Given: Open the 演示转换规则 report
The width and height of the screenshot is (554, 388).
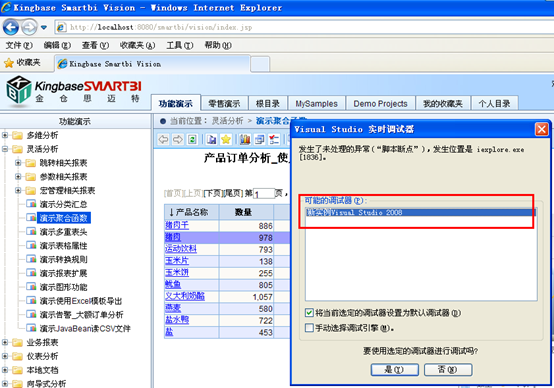Looking at the screenshot, I should pyautogui.click(x=63, y=259).
